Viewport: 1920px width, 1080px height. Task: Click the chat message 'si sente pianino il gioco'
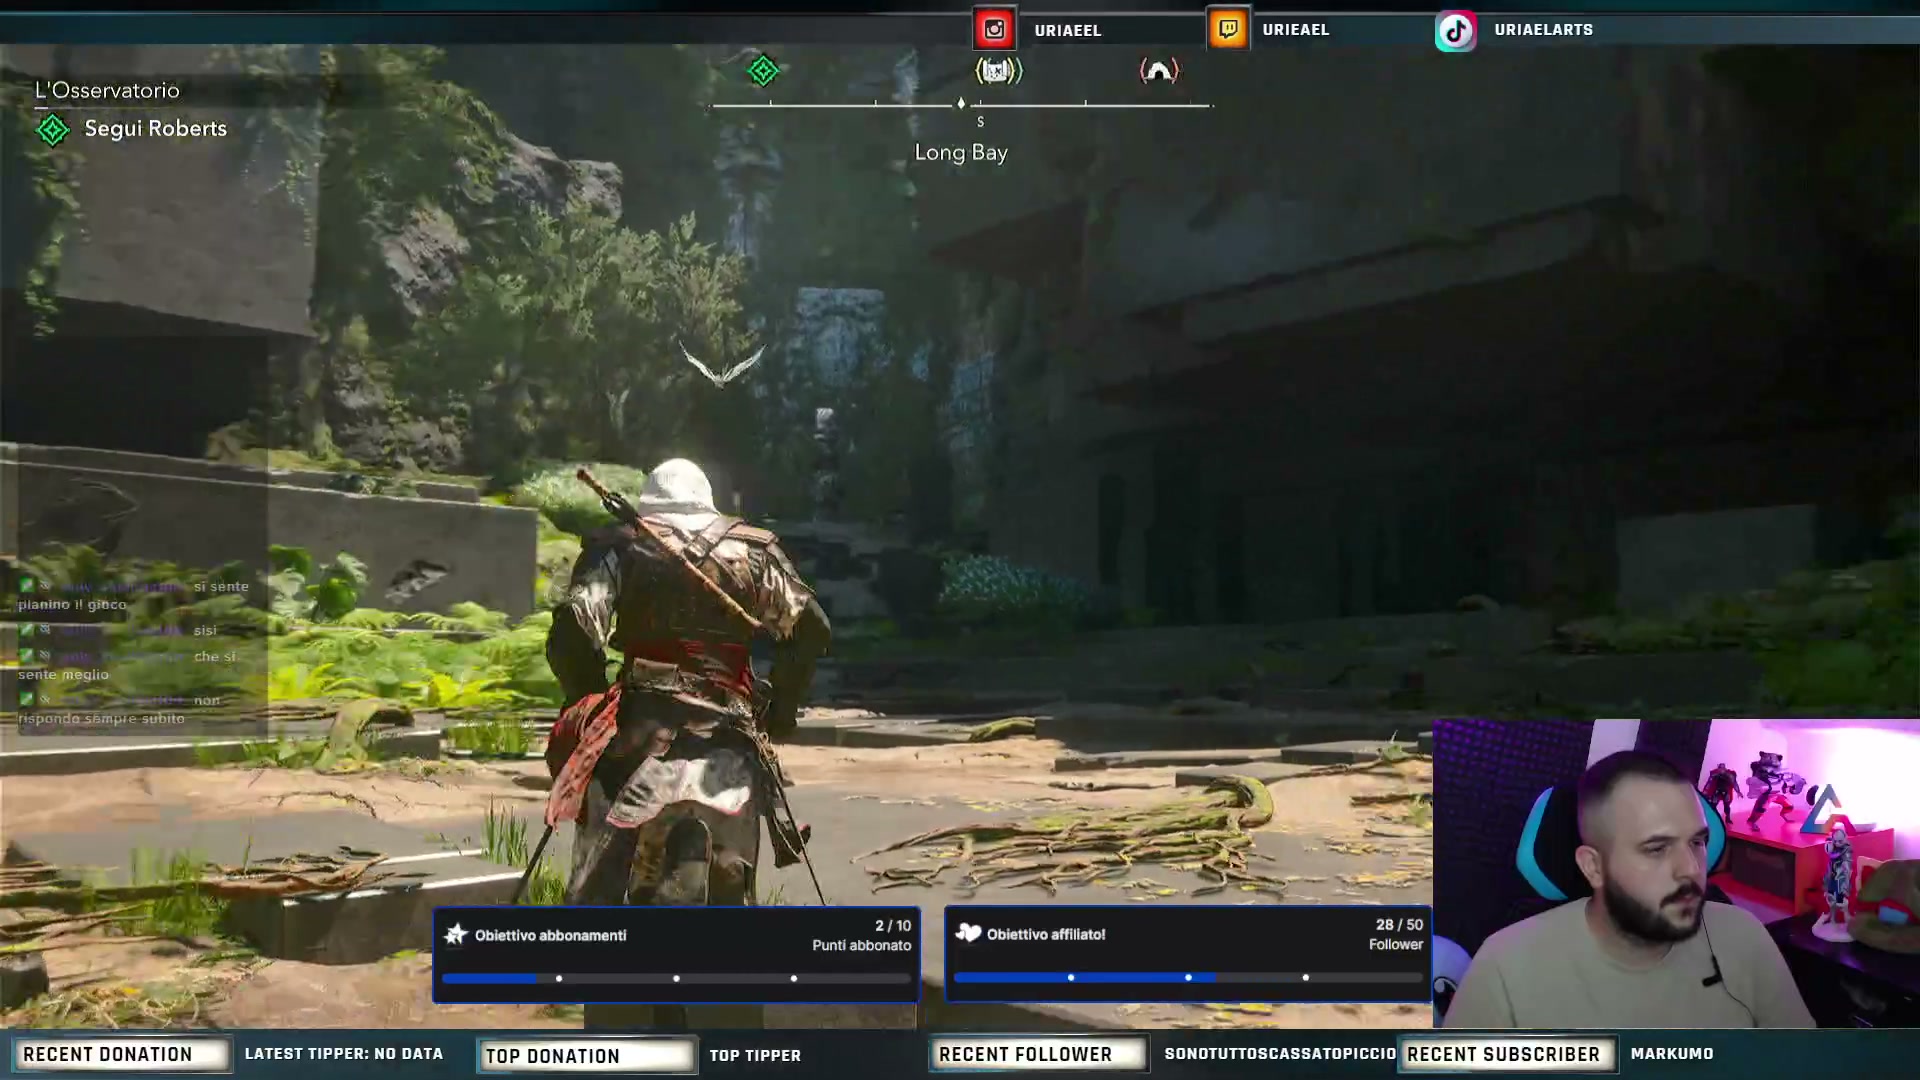coord(133,595)
